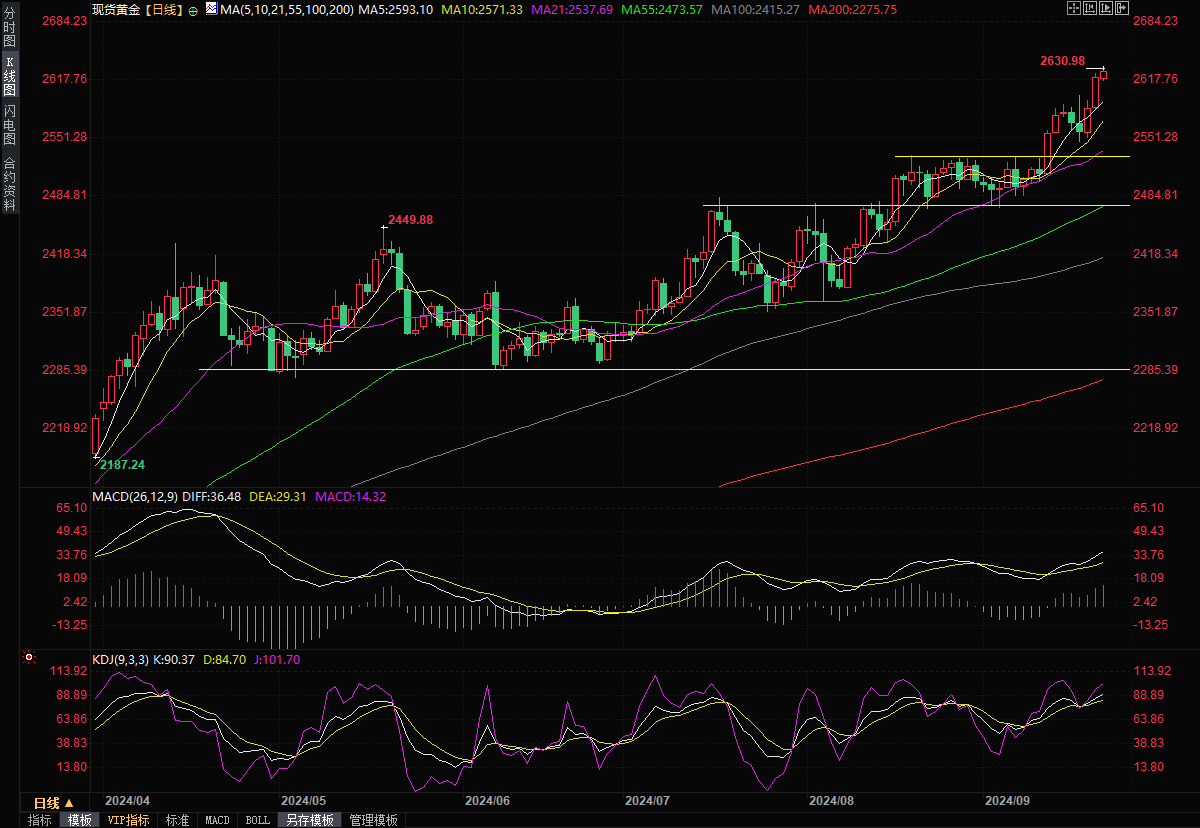Click the K:90.37 value
The width and height of the screenshot is (1200, 828).
(176, 659)
